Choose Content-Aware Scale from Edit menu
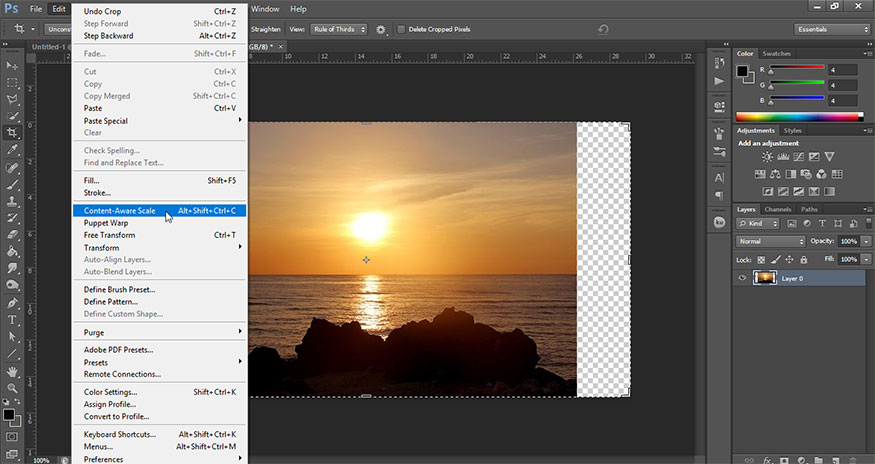The image size is (875, 464). pos(119,211)
